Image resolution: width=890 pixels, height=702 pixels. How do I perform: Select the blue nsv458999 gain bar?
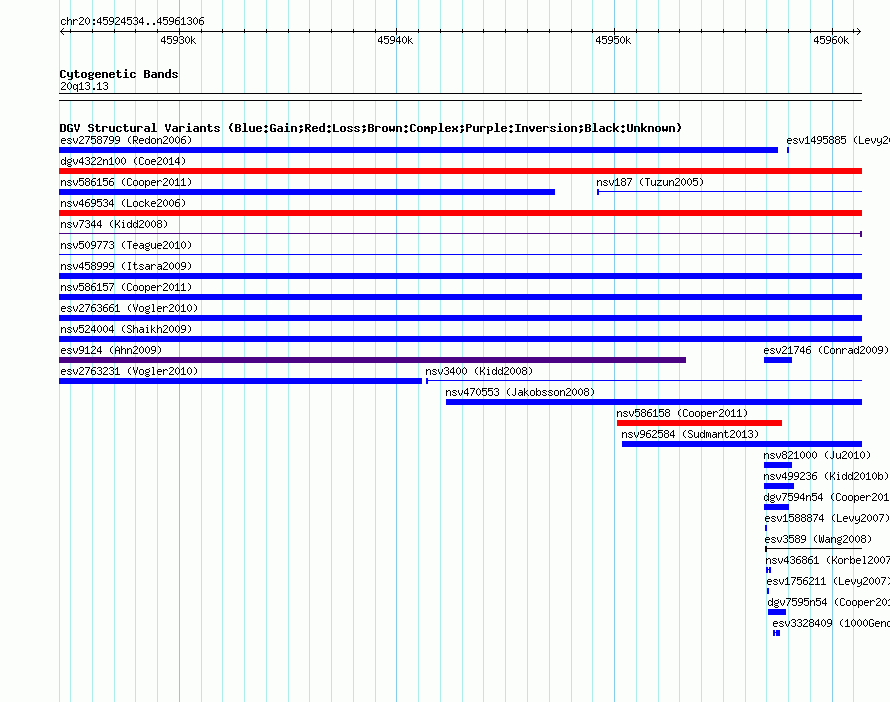point(460,276)
